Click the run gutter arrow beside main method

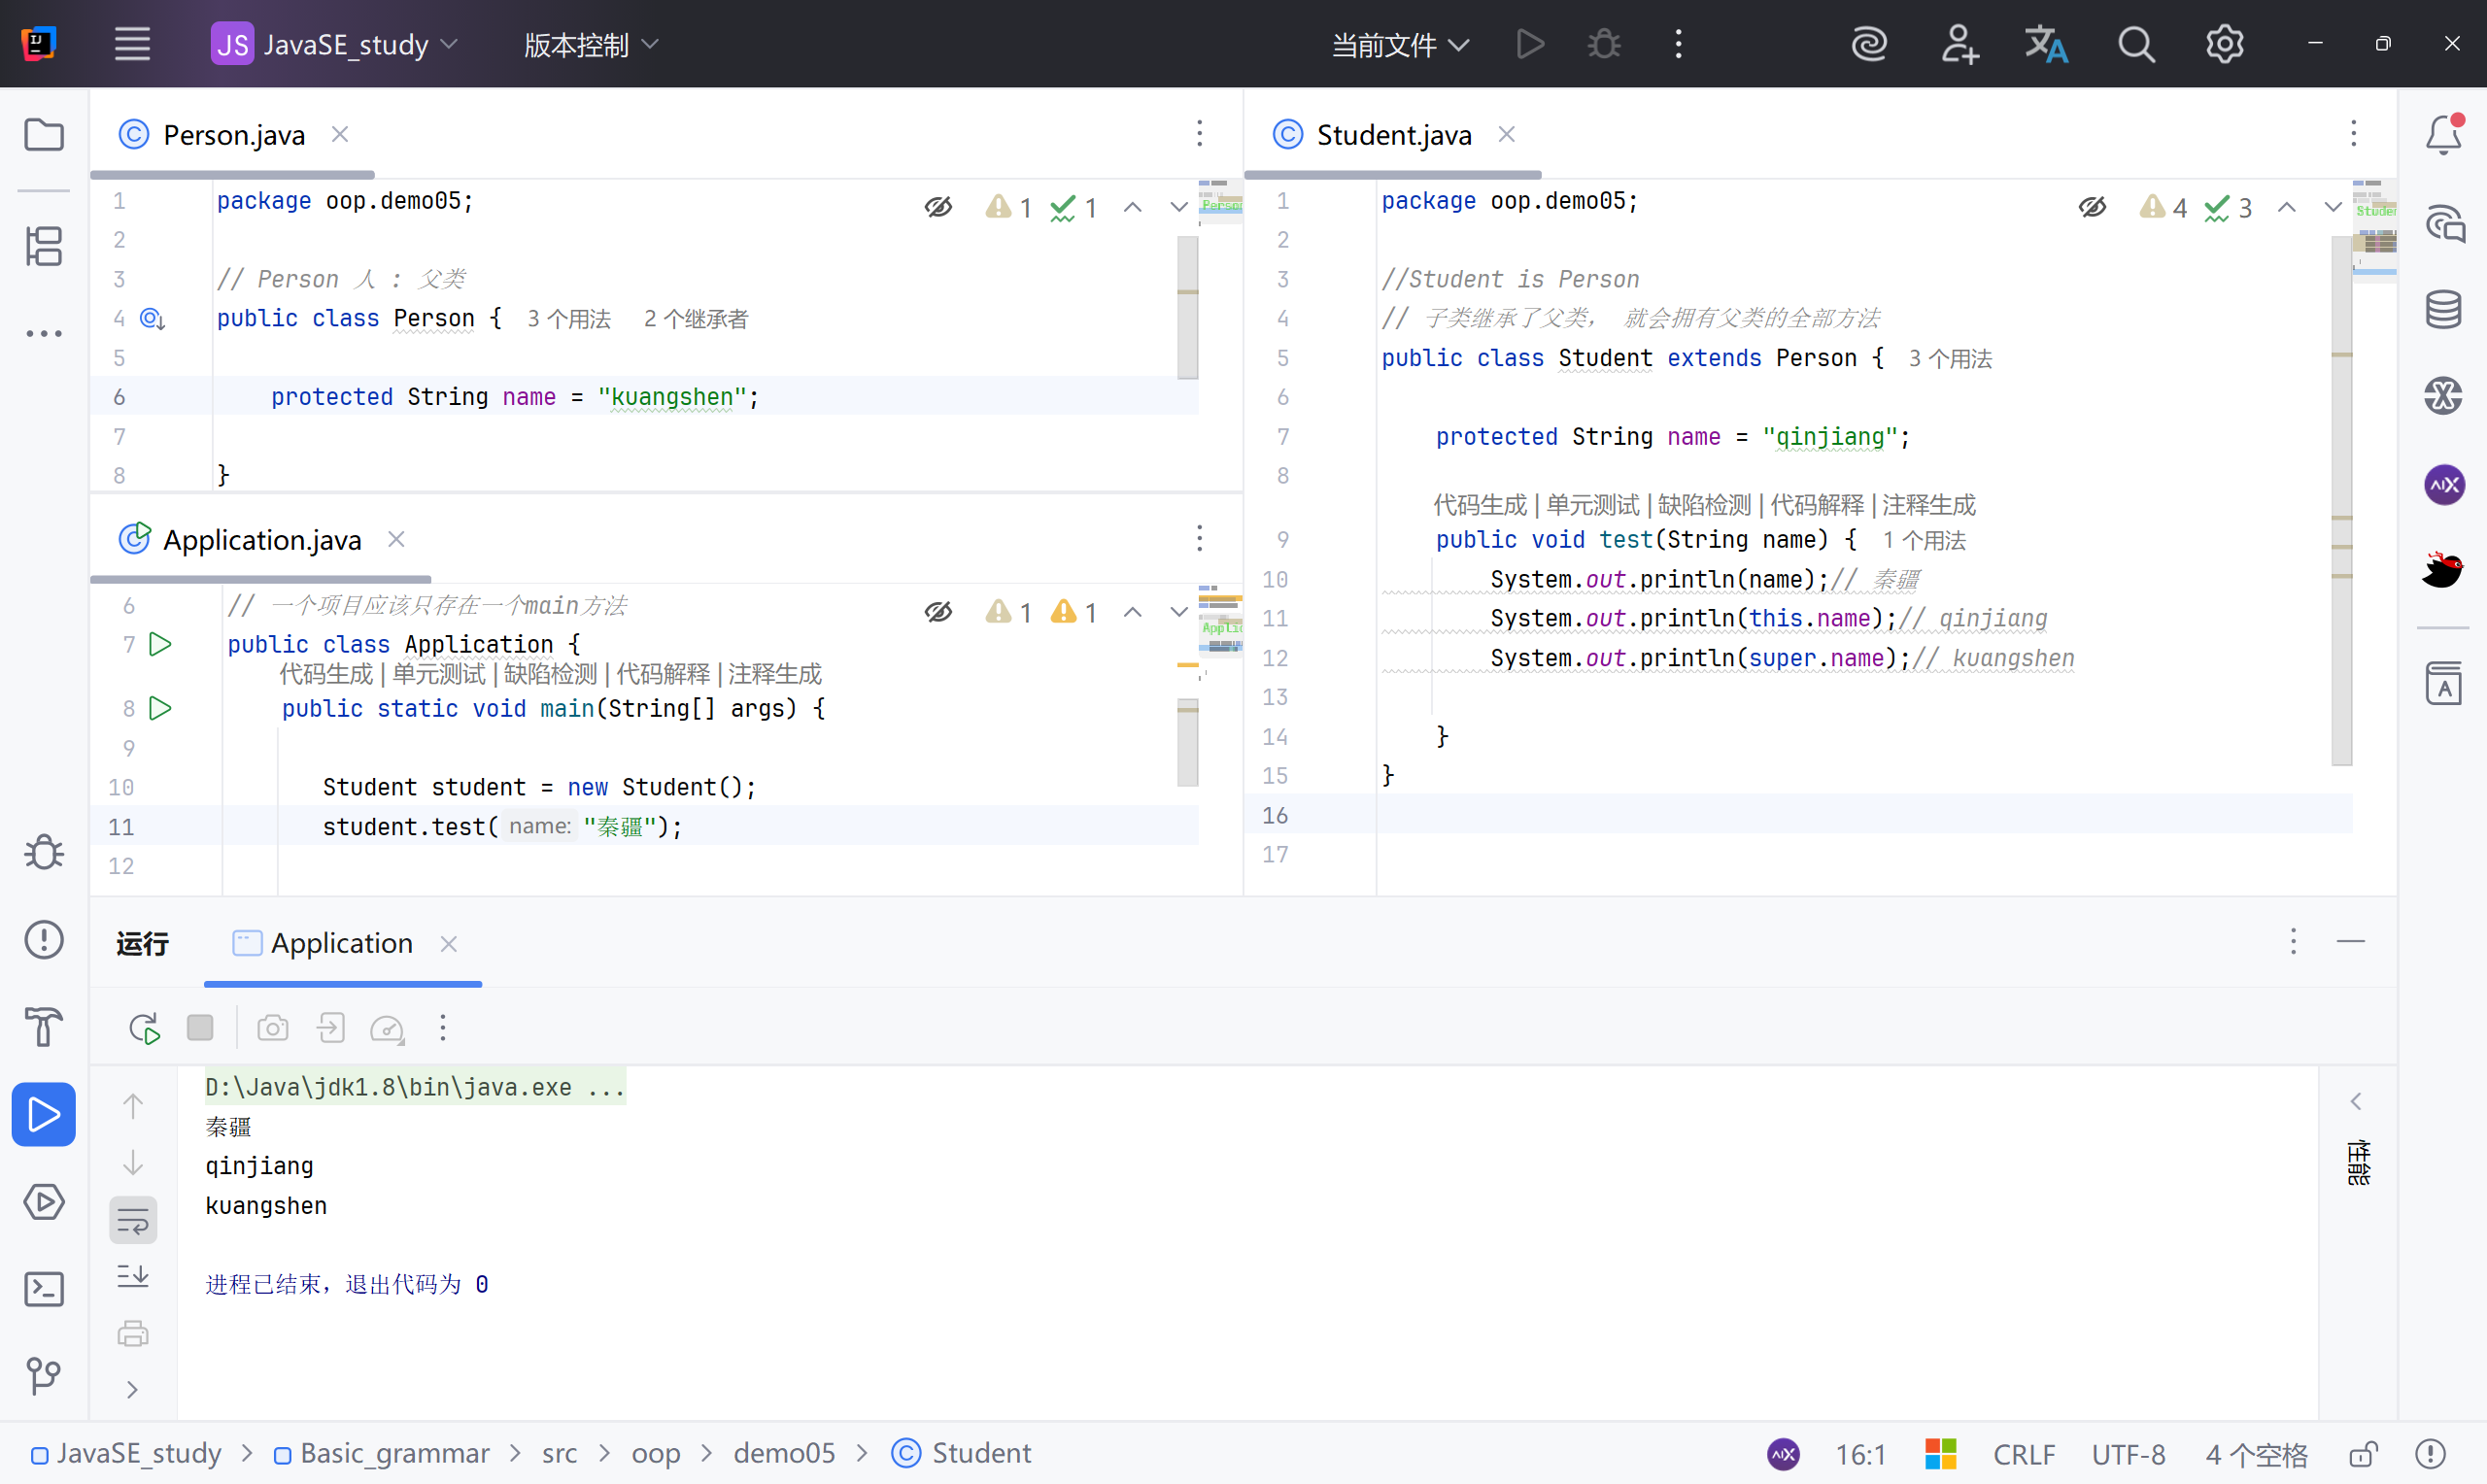[160, 708]
